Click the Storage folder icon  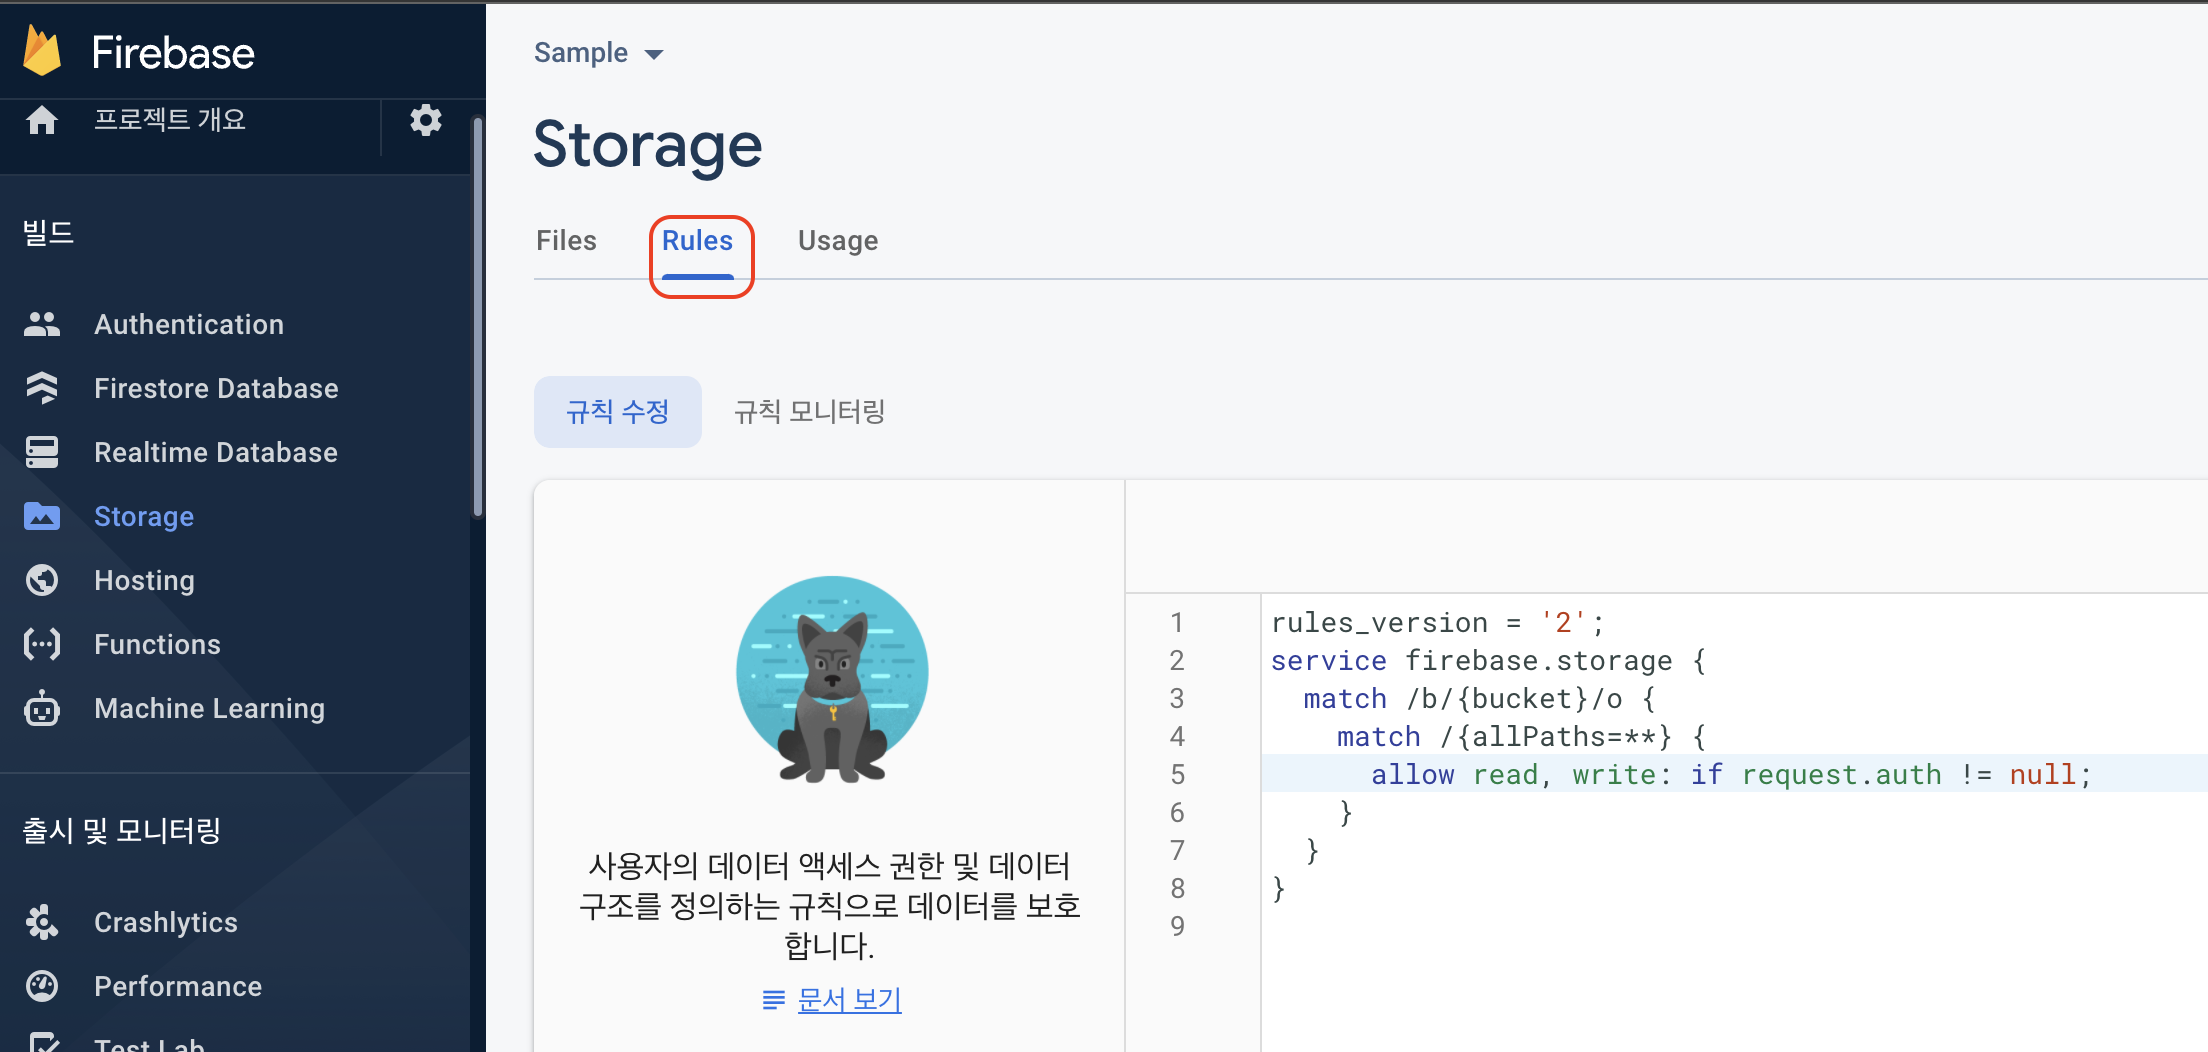(x=42, y=516)
